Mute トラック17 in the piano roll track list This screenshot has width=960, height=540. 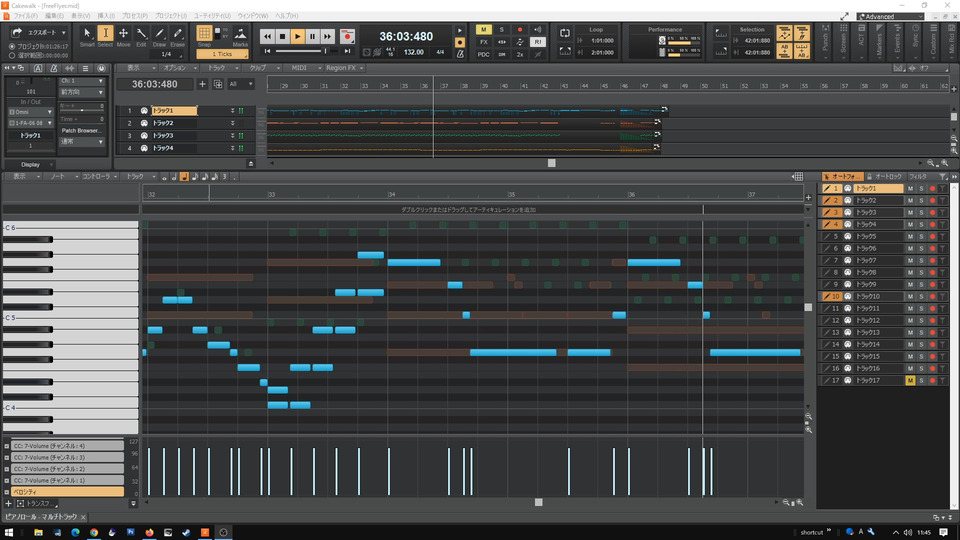910,381
